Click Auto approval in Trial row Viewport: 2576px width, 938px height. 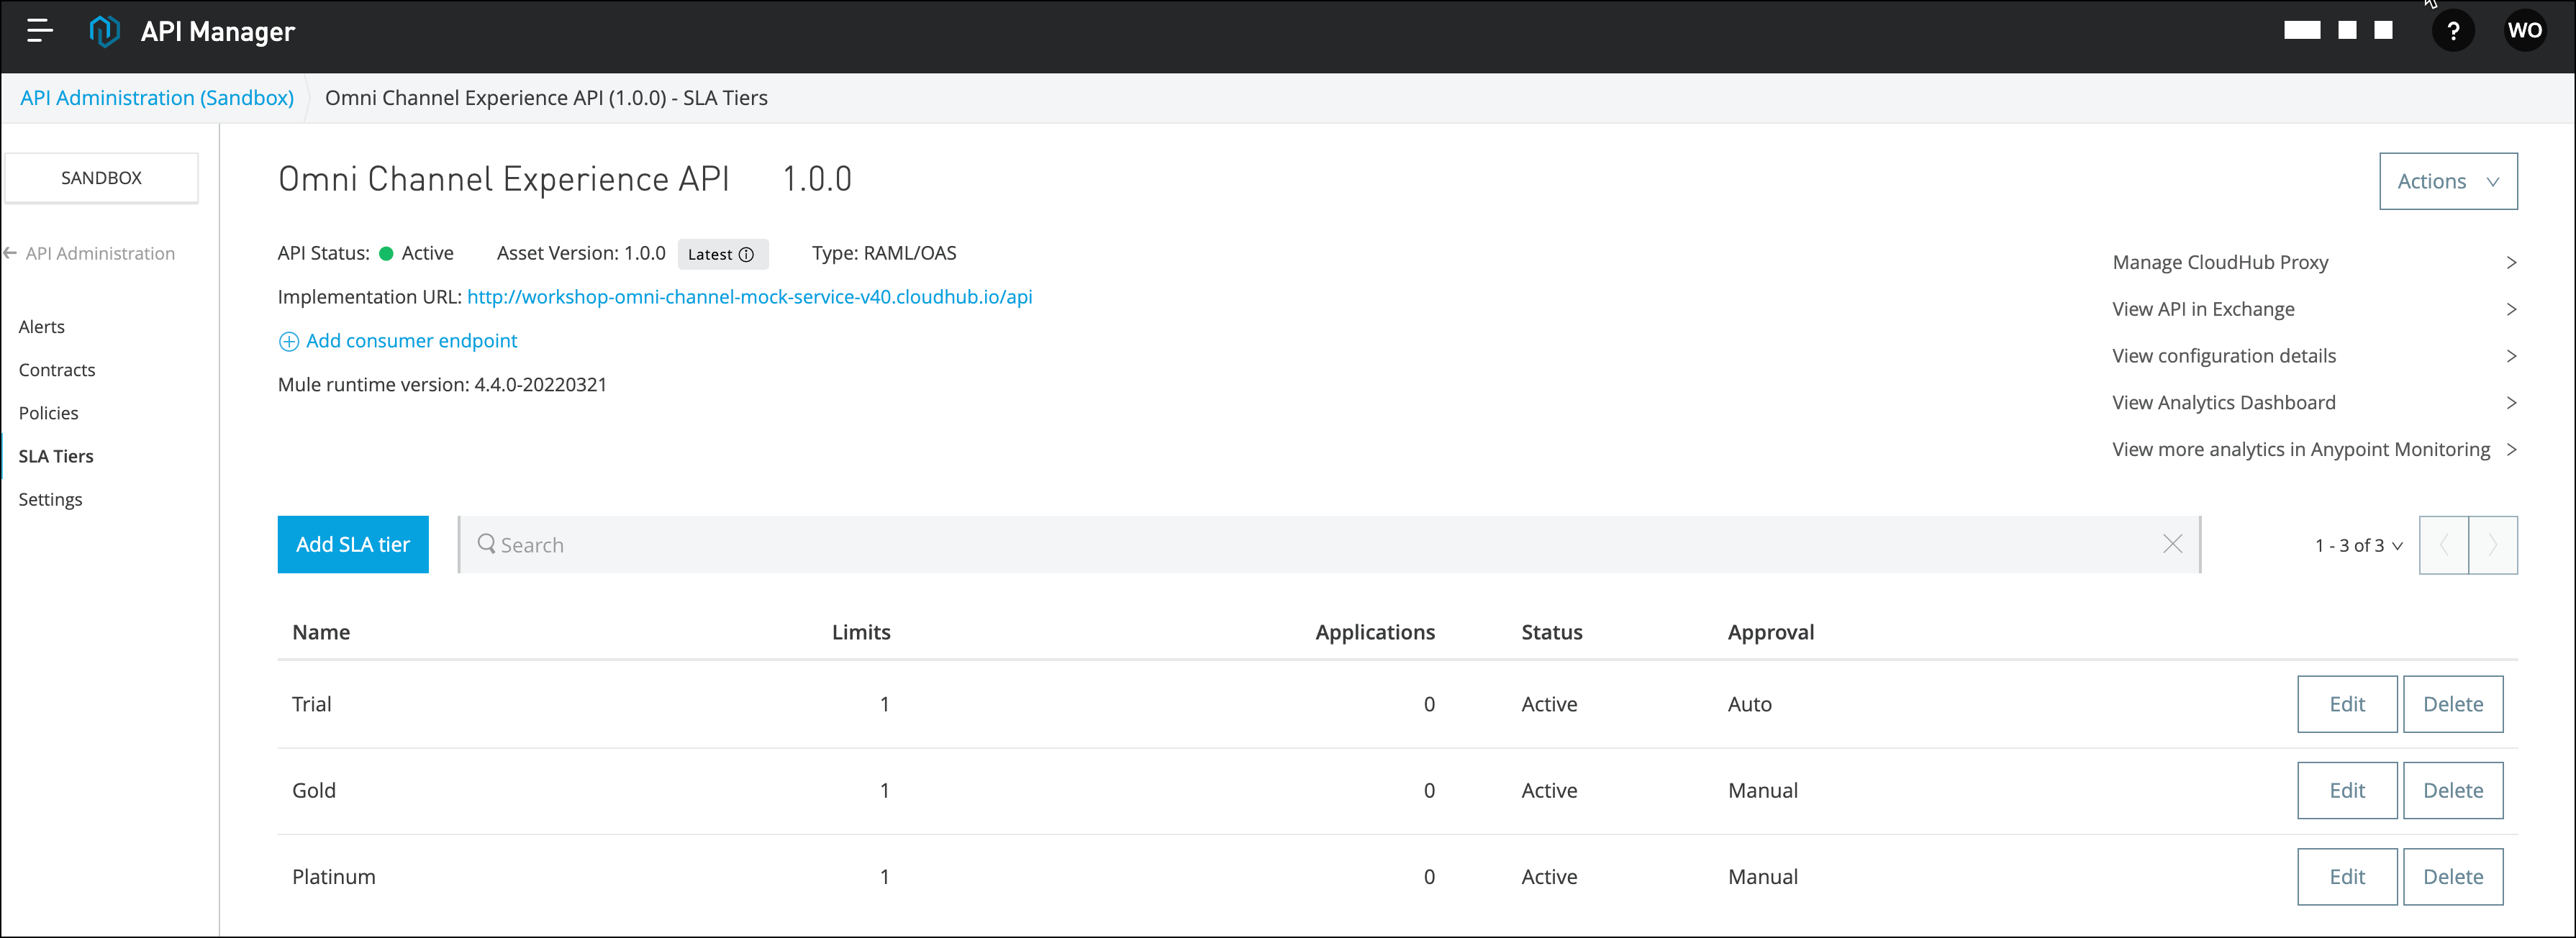1749,704
